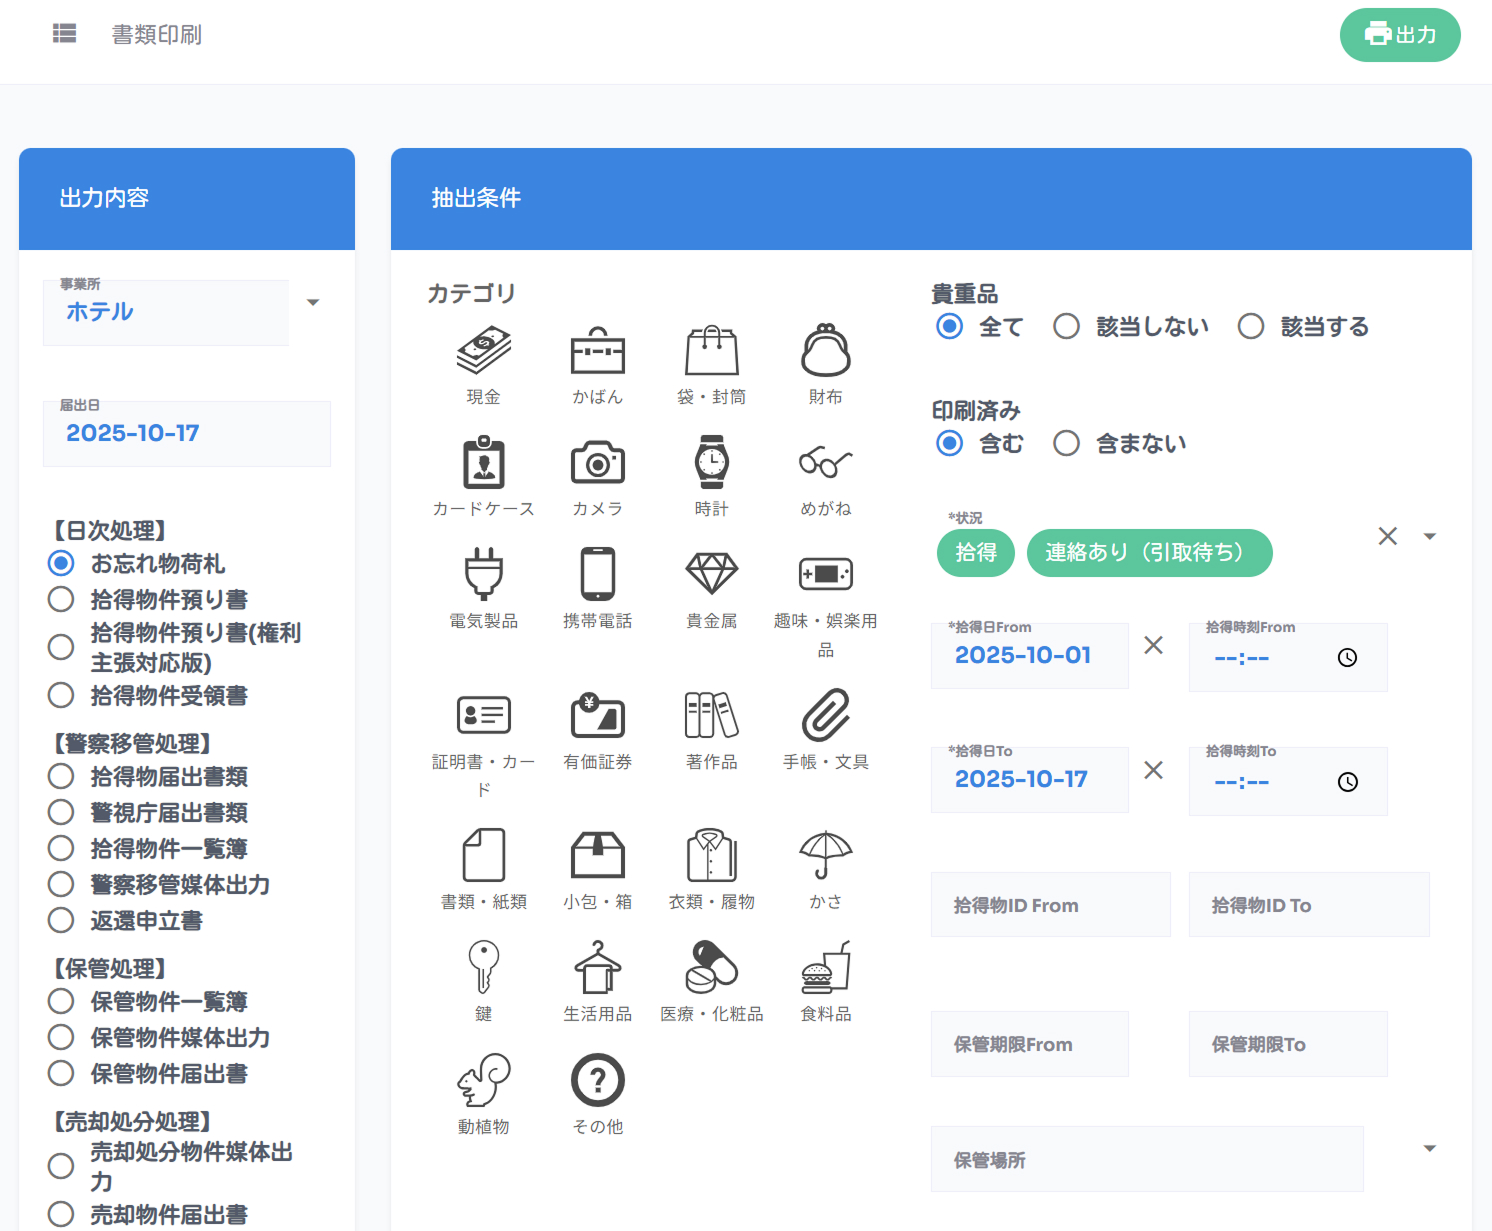The width and height of the screenshot is (1492, 1231).
Task: Open the 状況 status dropdown arrow
Action: pos(1430,537)
